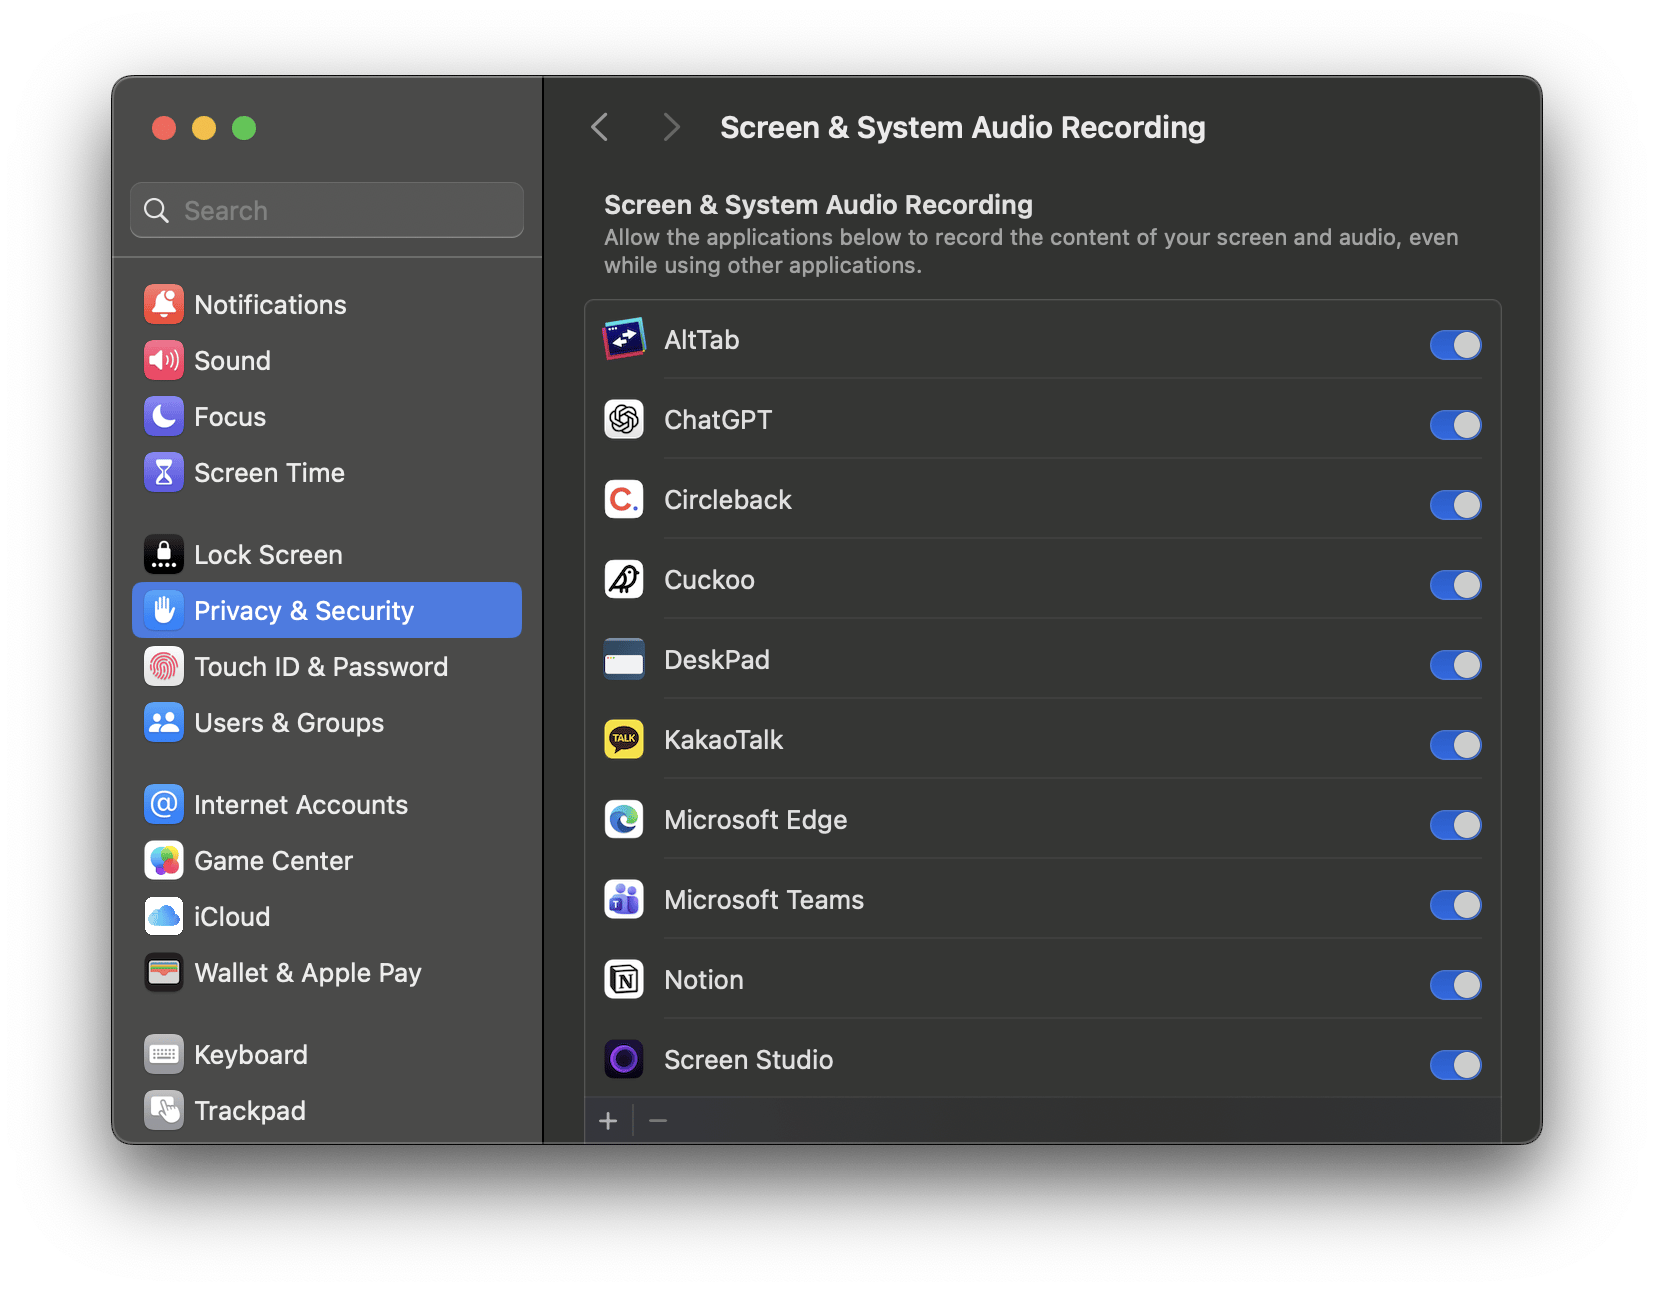Open Internet Accounts settings

327,804
